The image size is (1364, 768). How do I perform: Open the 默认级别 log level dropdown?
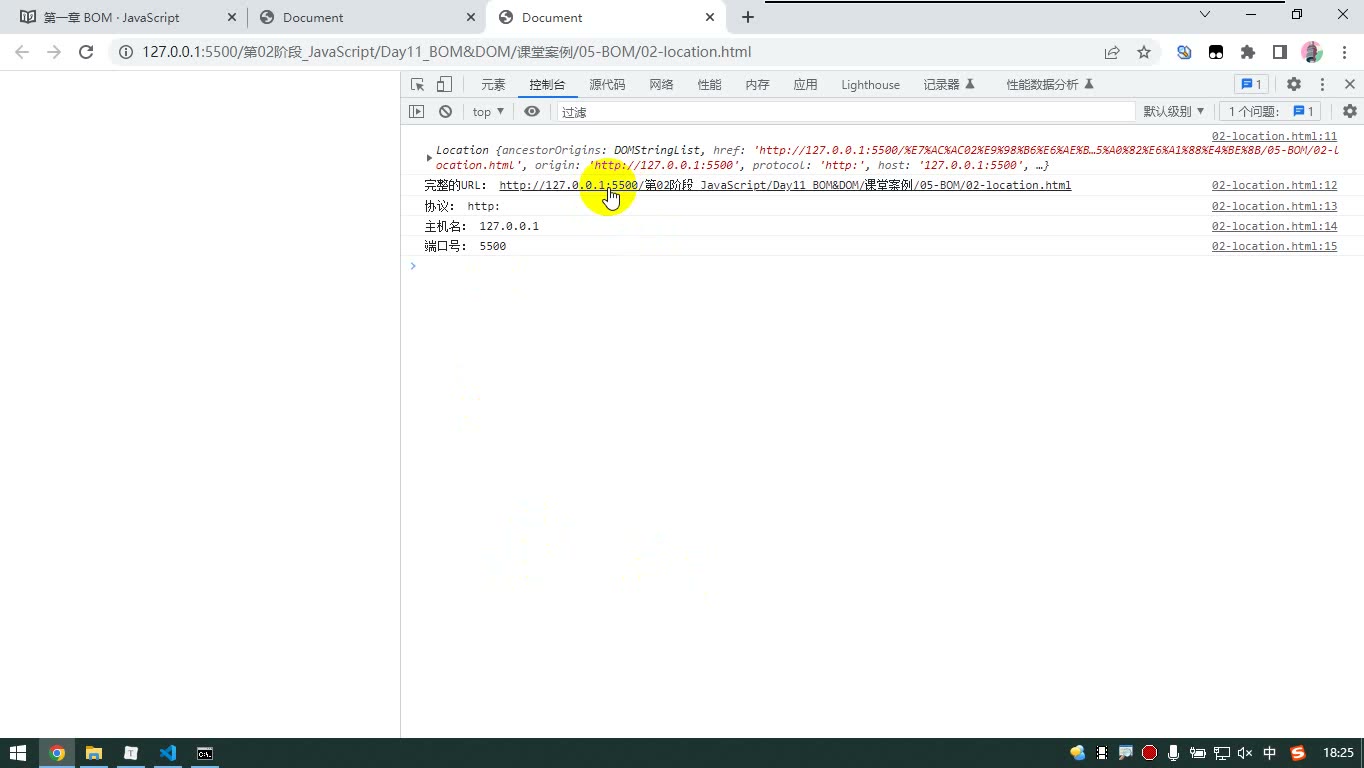point(1174,112)
